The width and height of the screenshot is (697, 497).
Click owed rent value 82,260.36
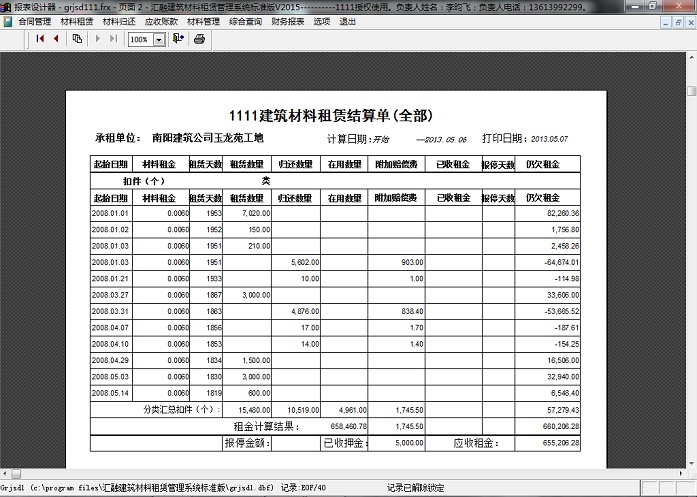(563, 213)
